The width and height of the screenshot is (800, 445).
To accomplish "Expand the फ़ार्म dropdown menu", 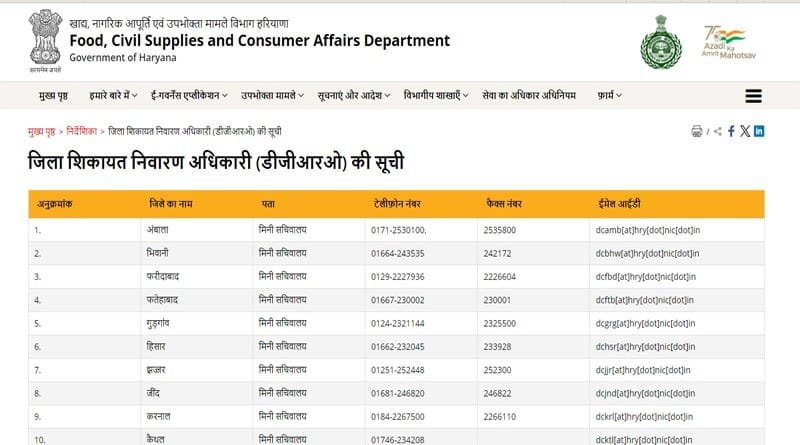I will [607, 96].
